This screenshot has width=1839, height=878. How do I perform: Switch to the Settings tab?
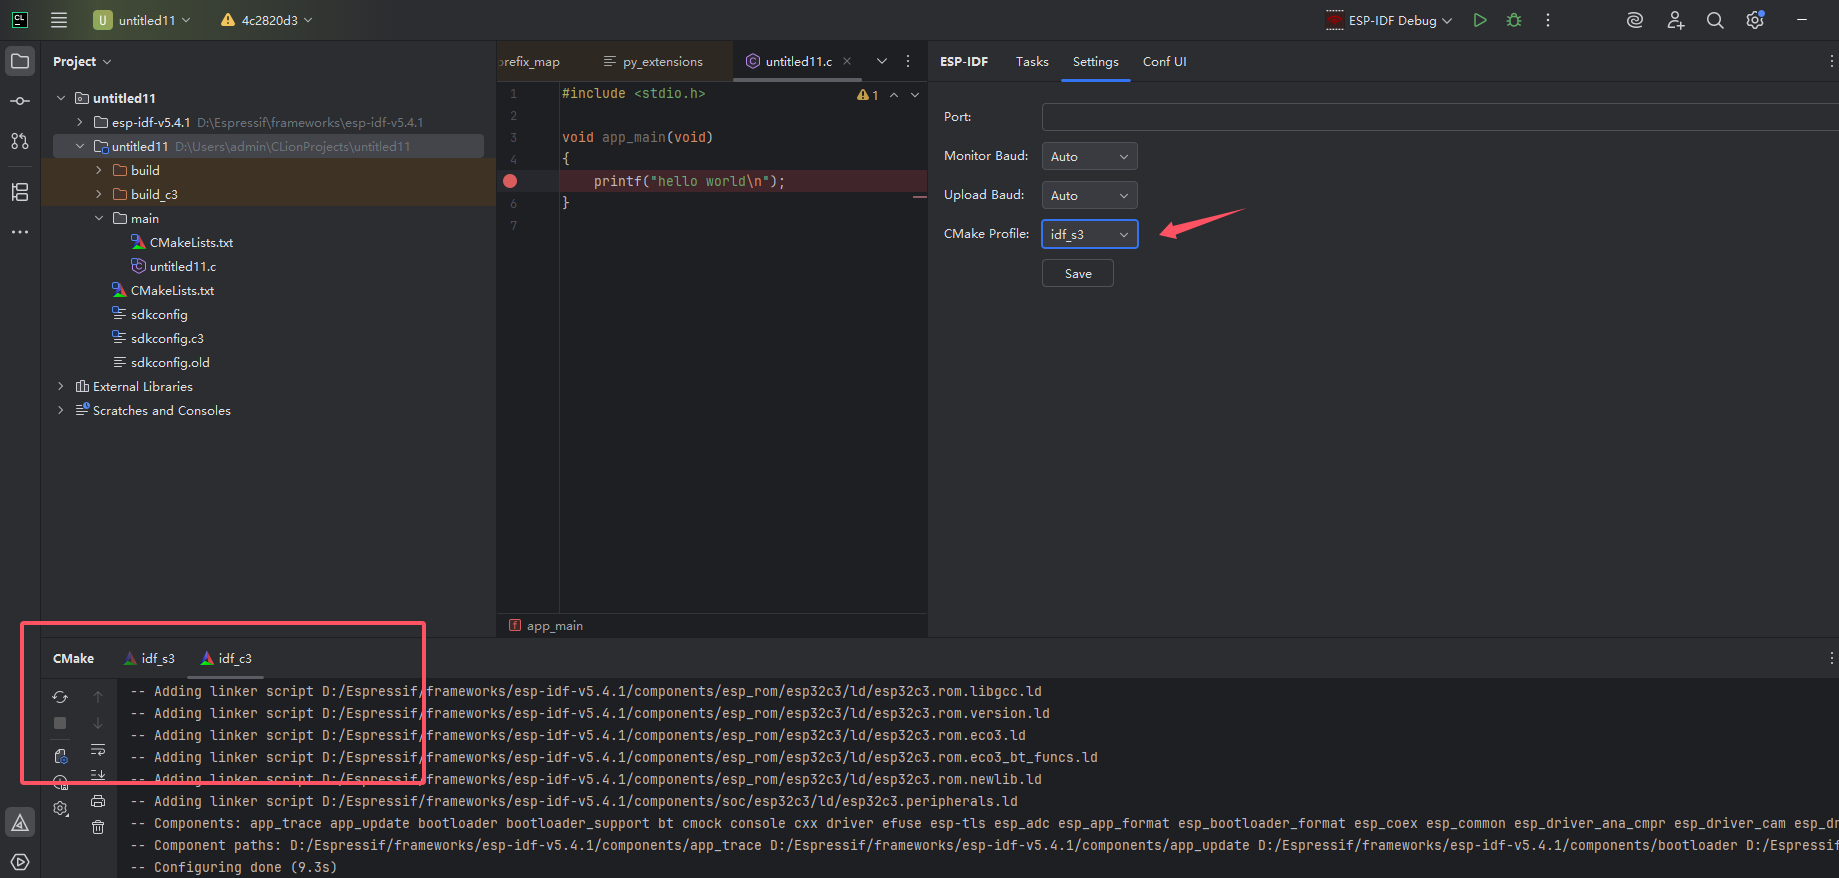click(1096, 61)
